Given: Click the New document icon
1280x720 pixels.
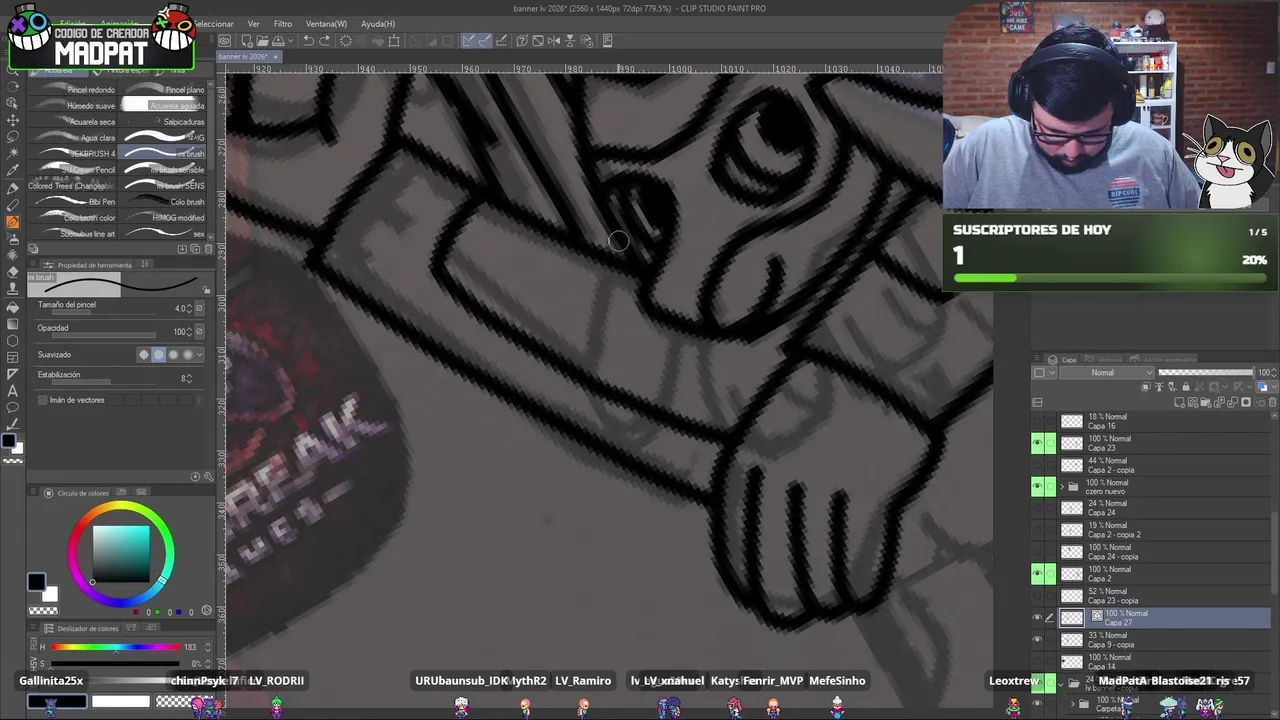Looking at the screenshot, I should (246, 41).
